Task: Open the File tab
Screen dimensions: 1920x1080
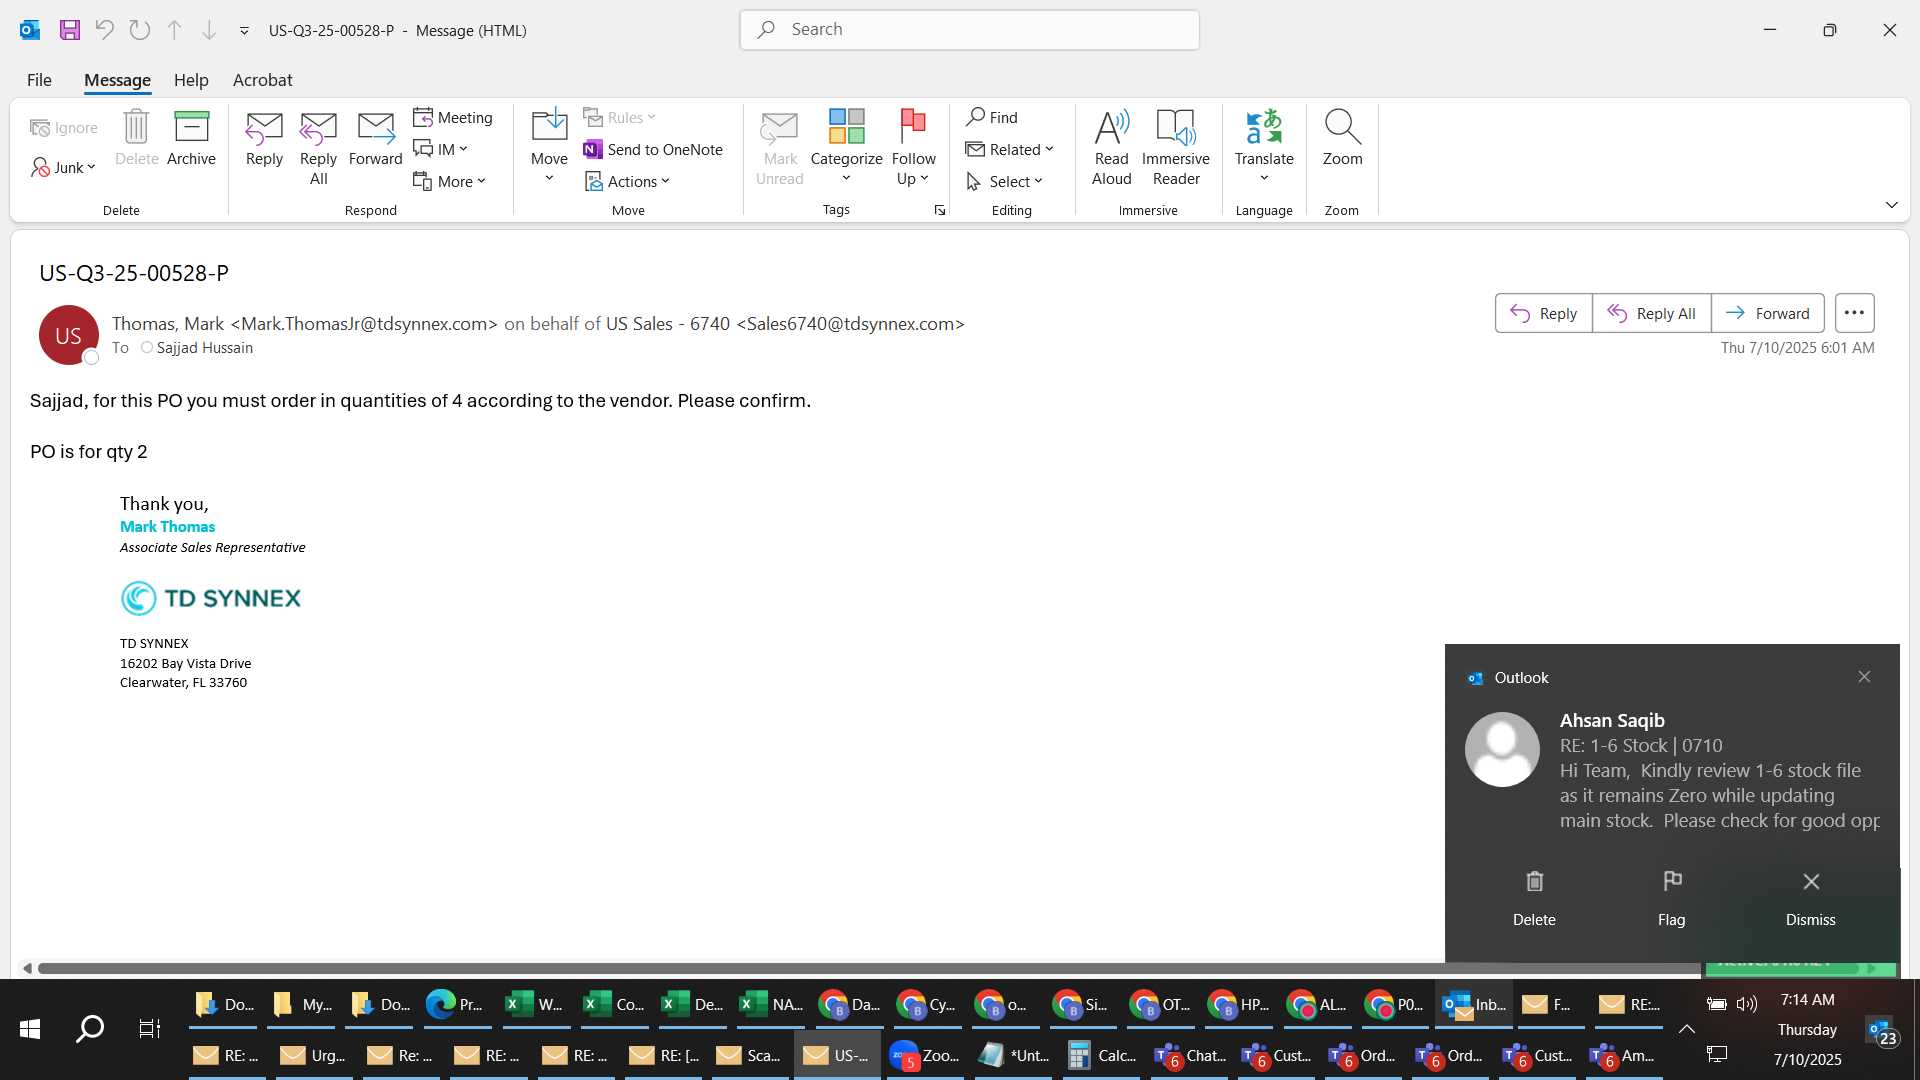Action: pyautogui.click(x=39, y=80)
